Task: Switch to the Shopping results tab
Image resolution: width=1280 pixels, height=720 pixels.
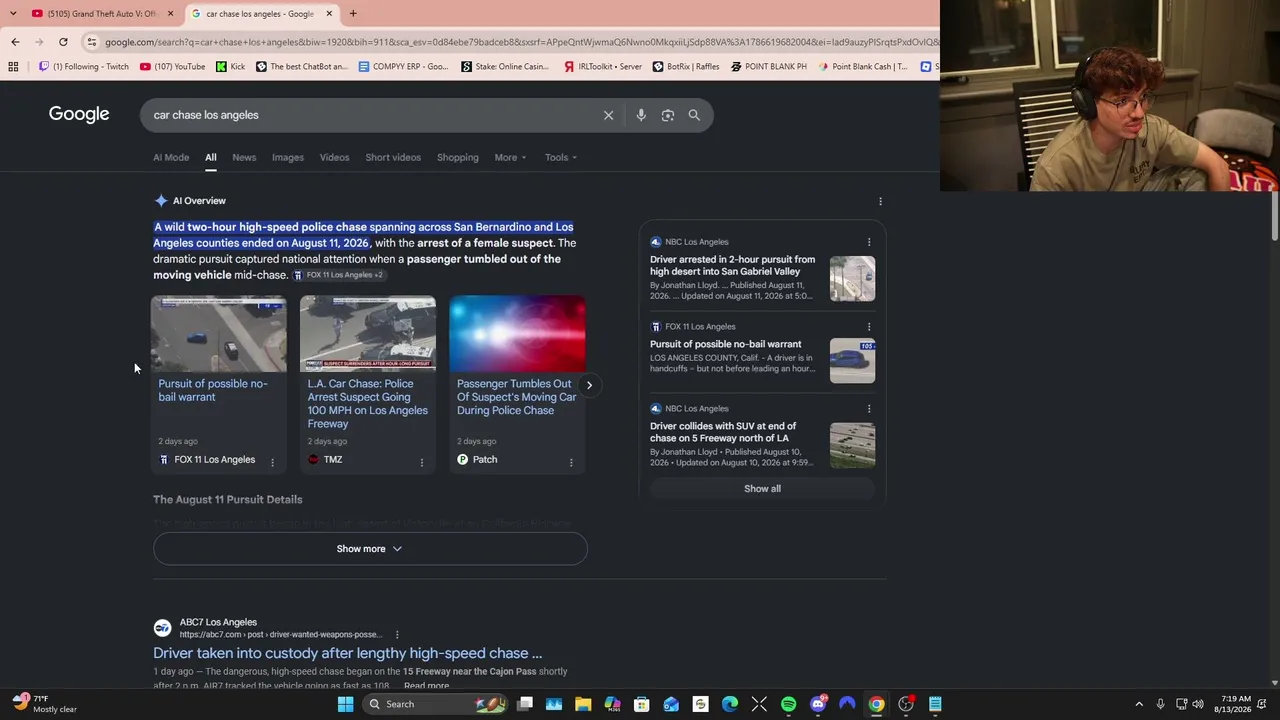Action: (x=458, y=157)
